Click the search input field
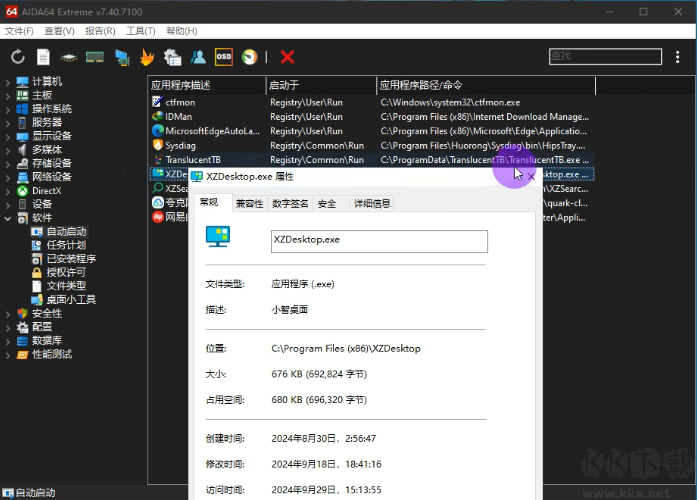The height and width of the screenshot is (500, 697). (605, 56)
